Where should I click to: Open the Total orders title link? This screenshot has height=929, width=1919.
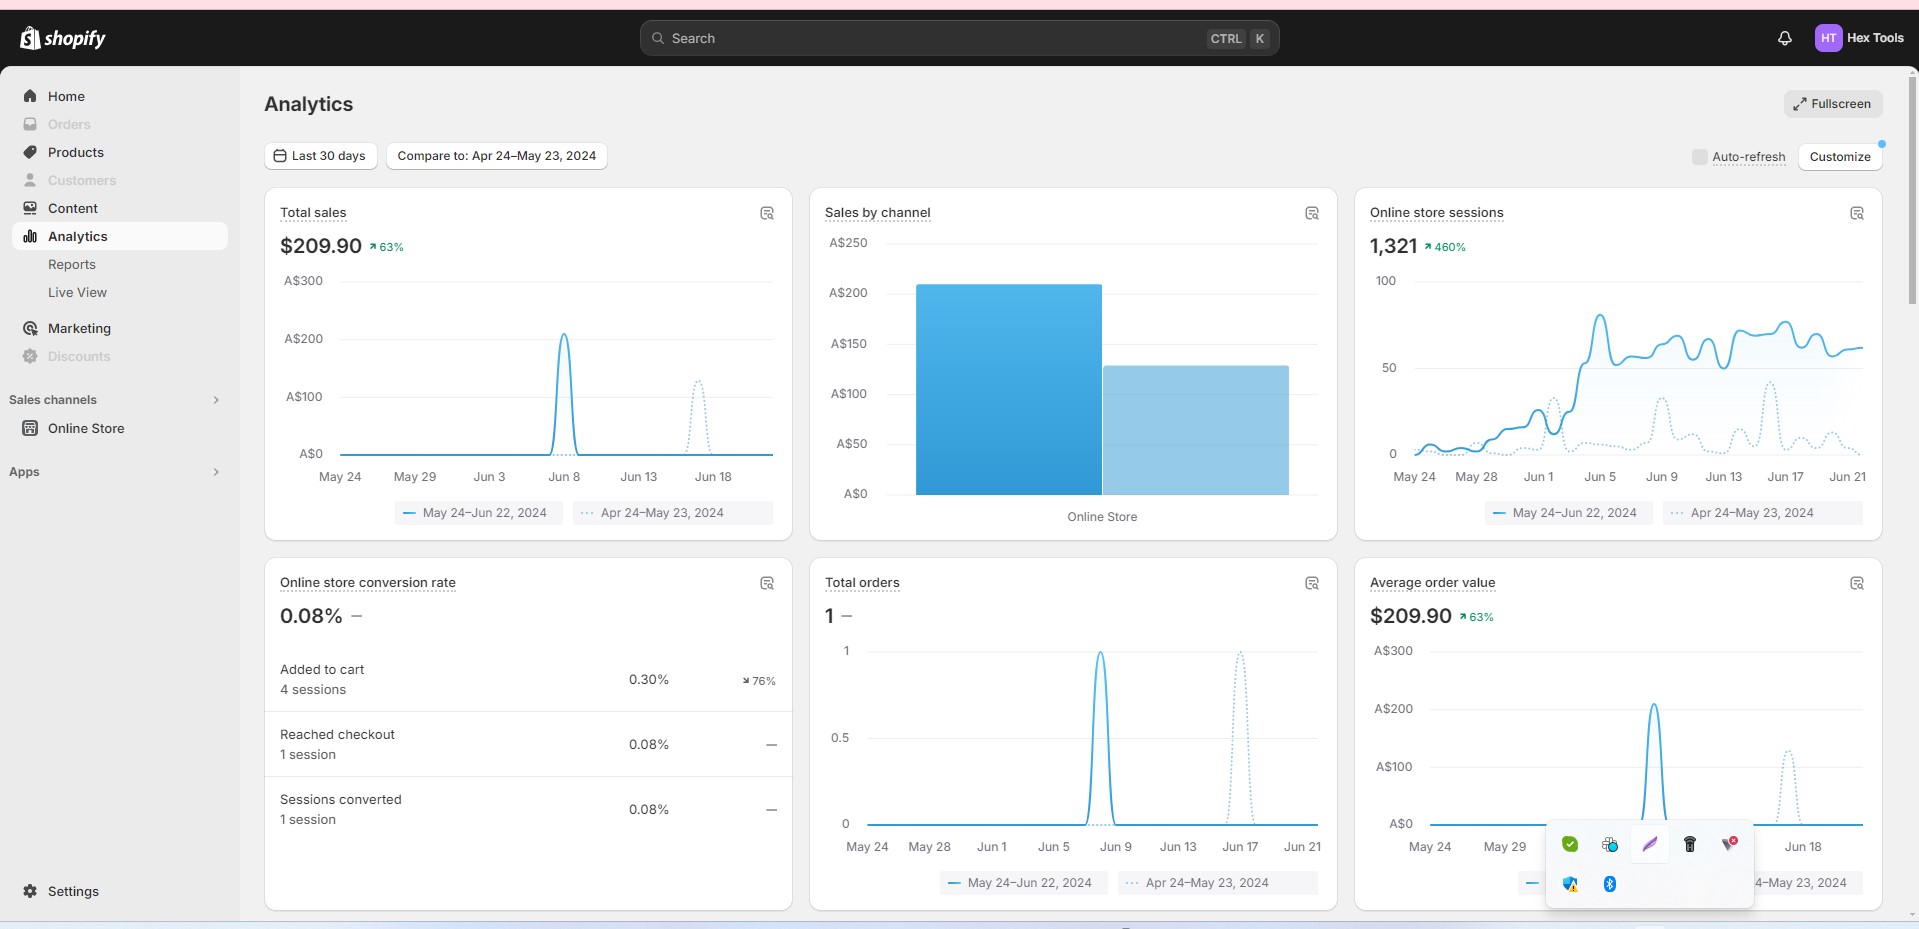(862, 583)
